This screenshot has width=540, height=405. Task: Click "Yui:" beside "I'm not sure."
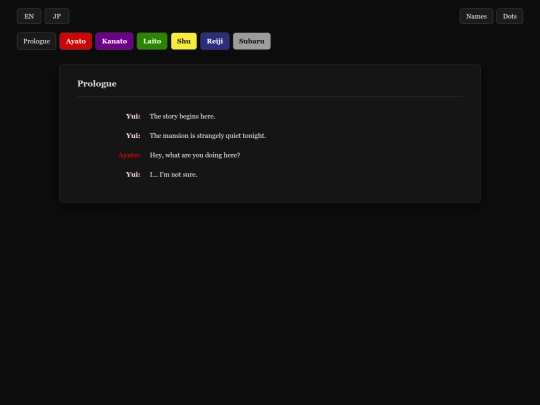click(x=133, y=175)
